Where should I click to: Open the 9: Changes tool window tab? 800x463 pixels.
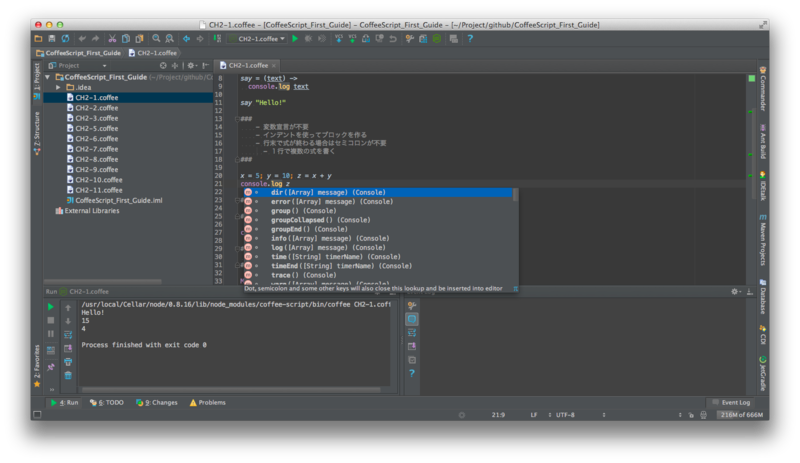[x=157, y=403]
